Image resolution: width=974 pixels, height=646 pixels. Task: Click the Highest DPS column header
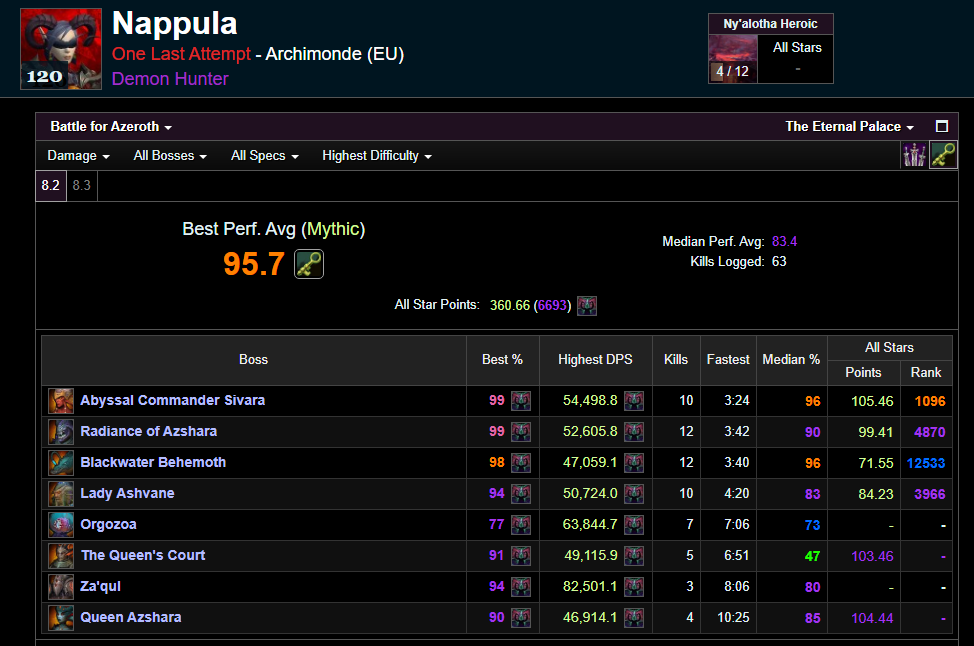[595, 360]
